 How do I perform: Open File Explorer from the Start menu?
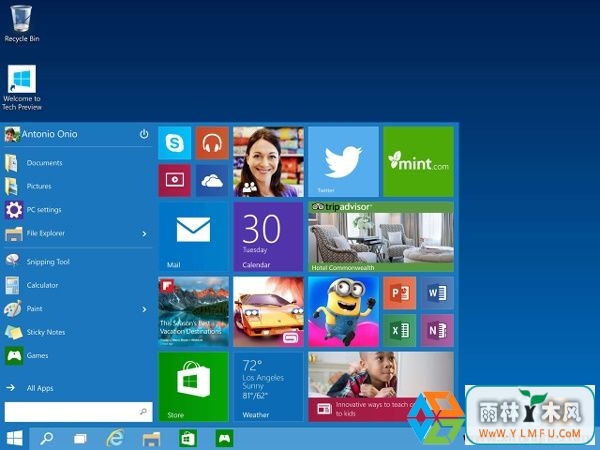[x=78, y=233]
